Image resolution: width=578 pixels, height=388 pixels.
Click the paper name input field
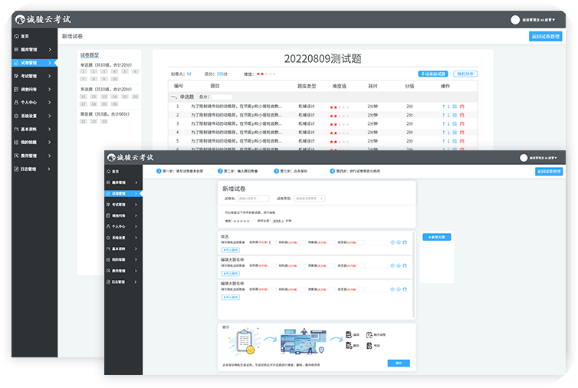click(253, 199)
